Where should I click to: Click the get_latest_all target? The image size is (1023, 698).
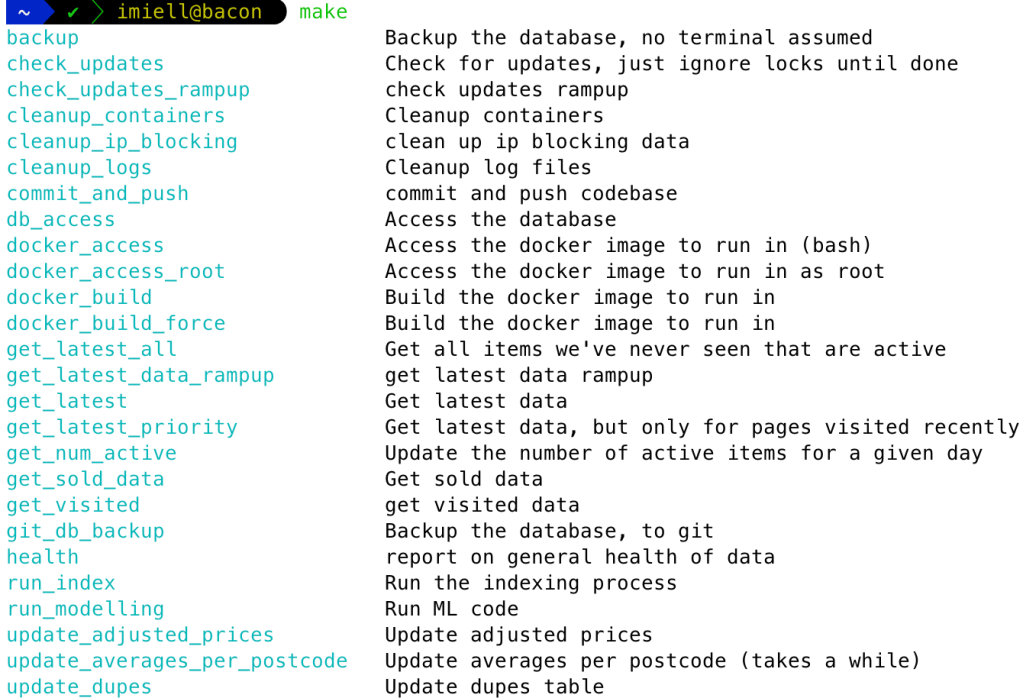point(91,350)
